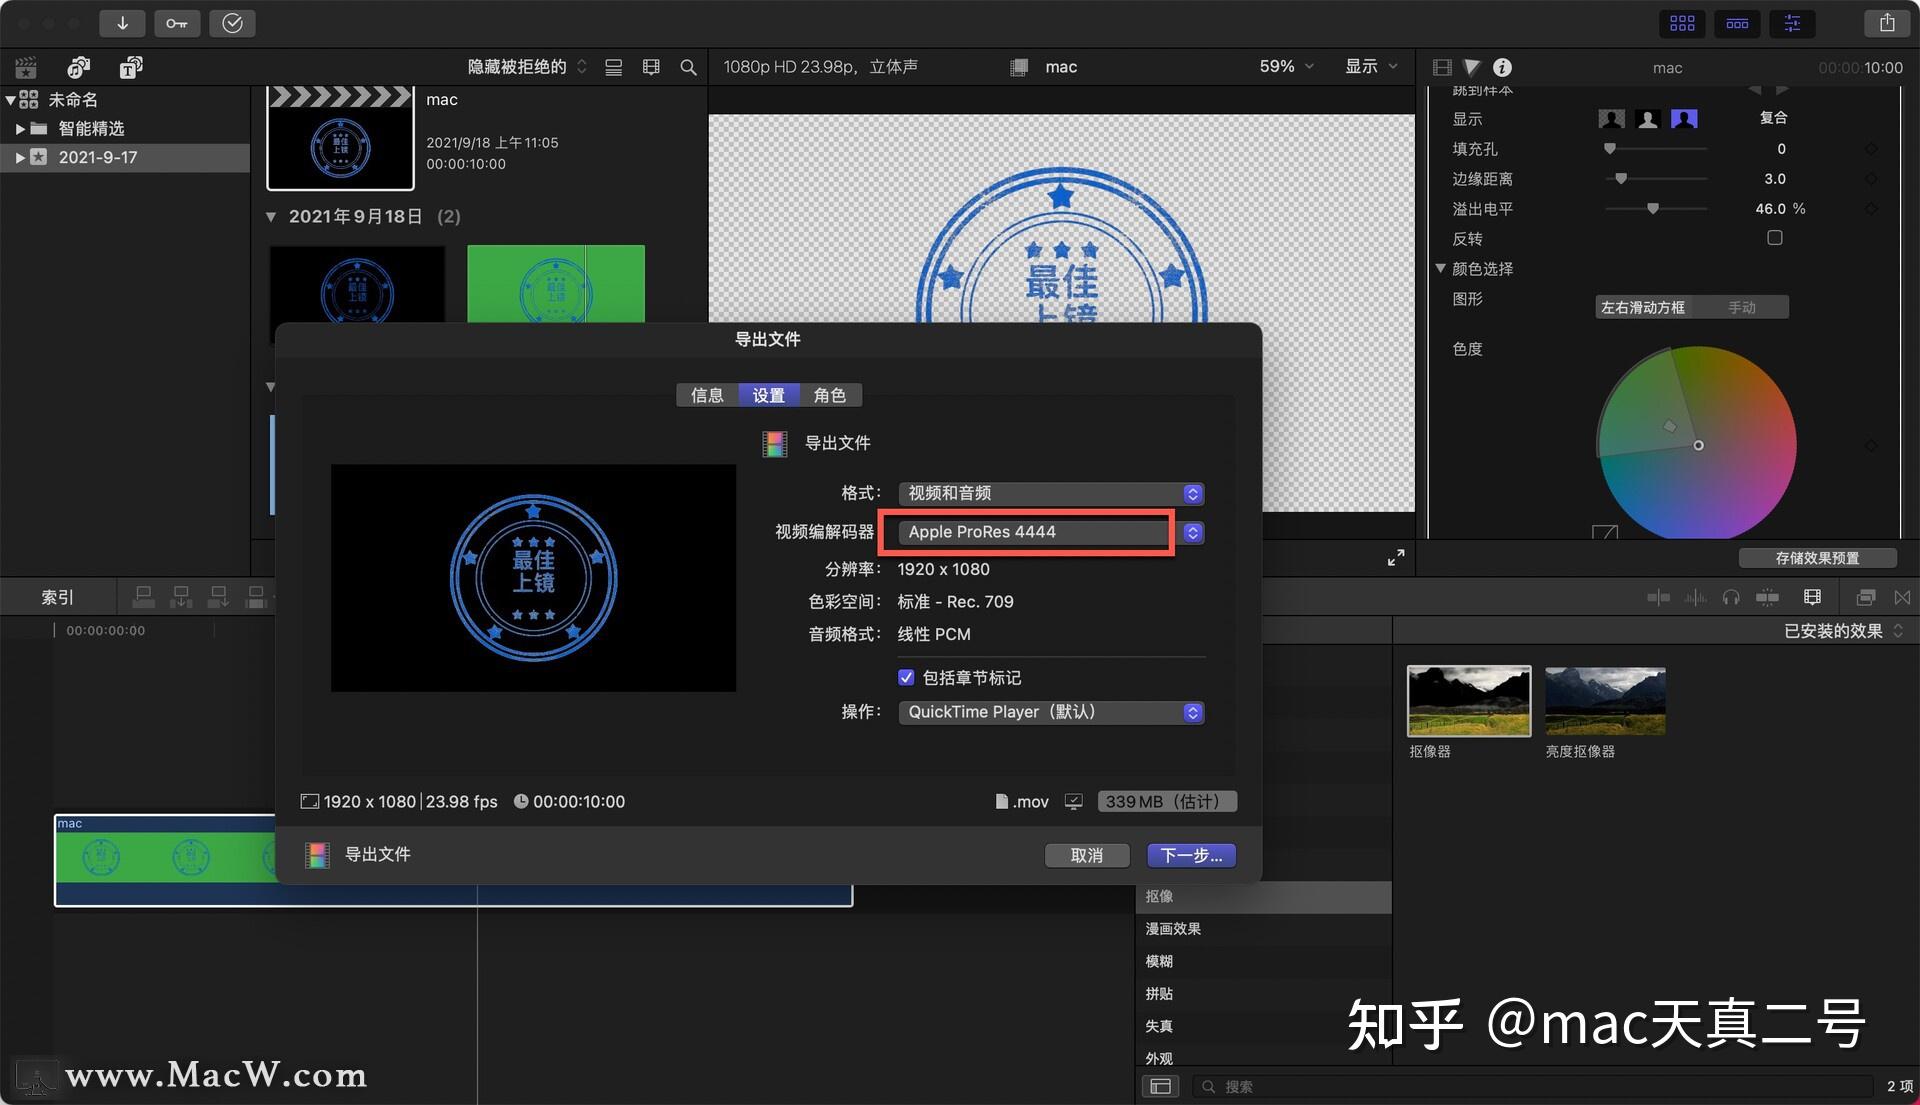Viewport: 1920px width, 1105px height.
Task: Select 左右滑动方框 graphic mode
Action: pyautogui.click(x=1643, y=307)
